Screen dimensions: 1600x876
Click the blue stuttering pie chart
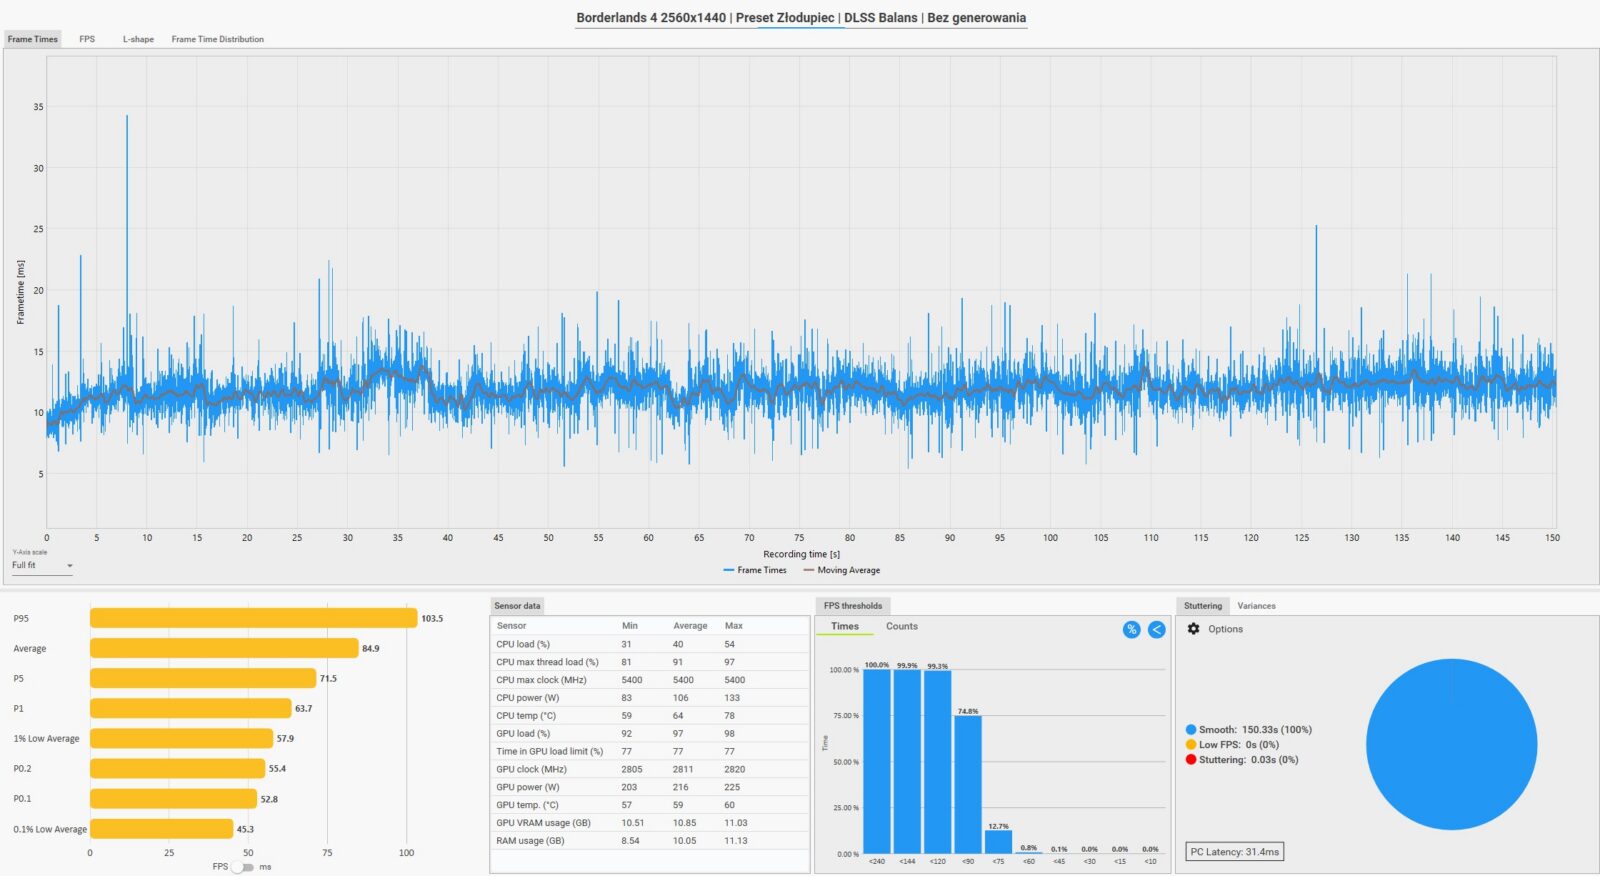[x=1451, y=744]
